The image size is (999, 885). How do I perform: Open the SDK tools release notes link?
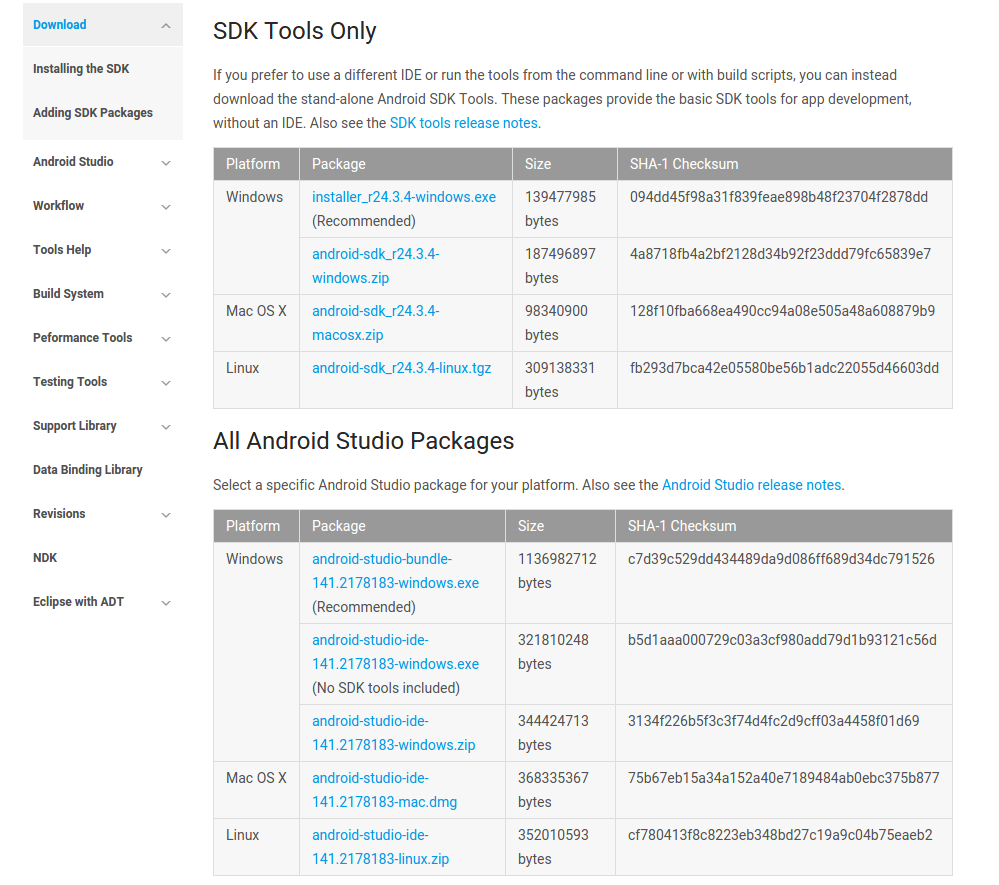coord(463,123)
